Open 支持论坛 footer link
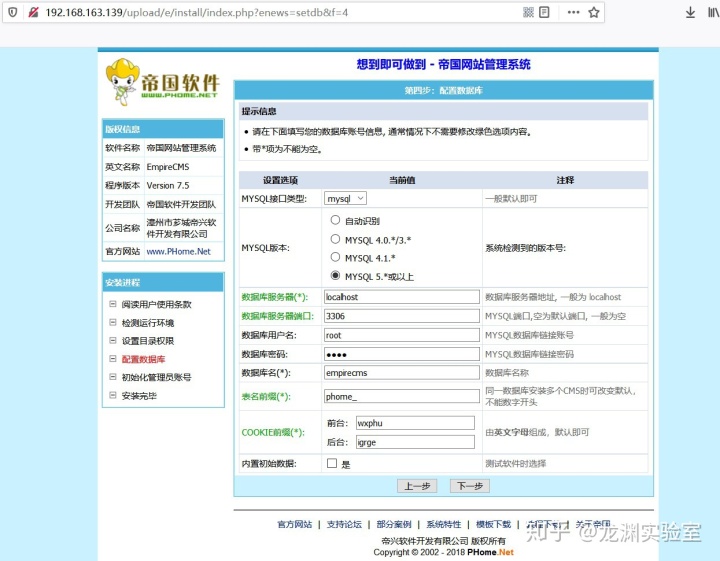 click(344, 524)
